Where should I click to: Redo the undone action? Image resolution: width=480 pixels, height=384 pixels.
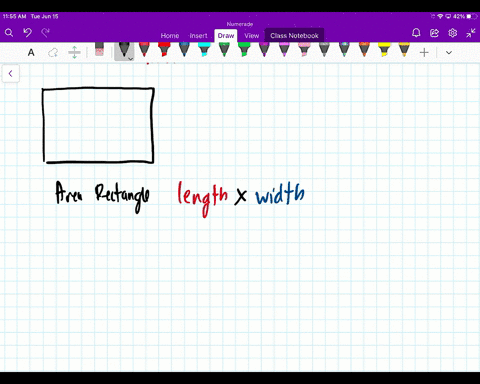pyautogui.click(x=45, y=32)
